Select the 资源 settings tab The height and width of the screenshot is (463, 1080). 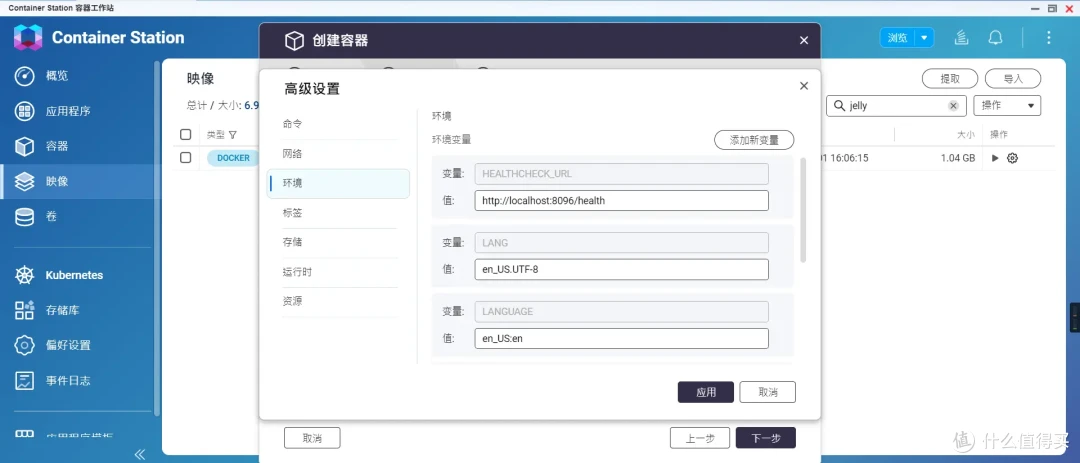[x=339, y=301]
